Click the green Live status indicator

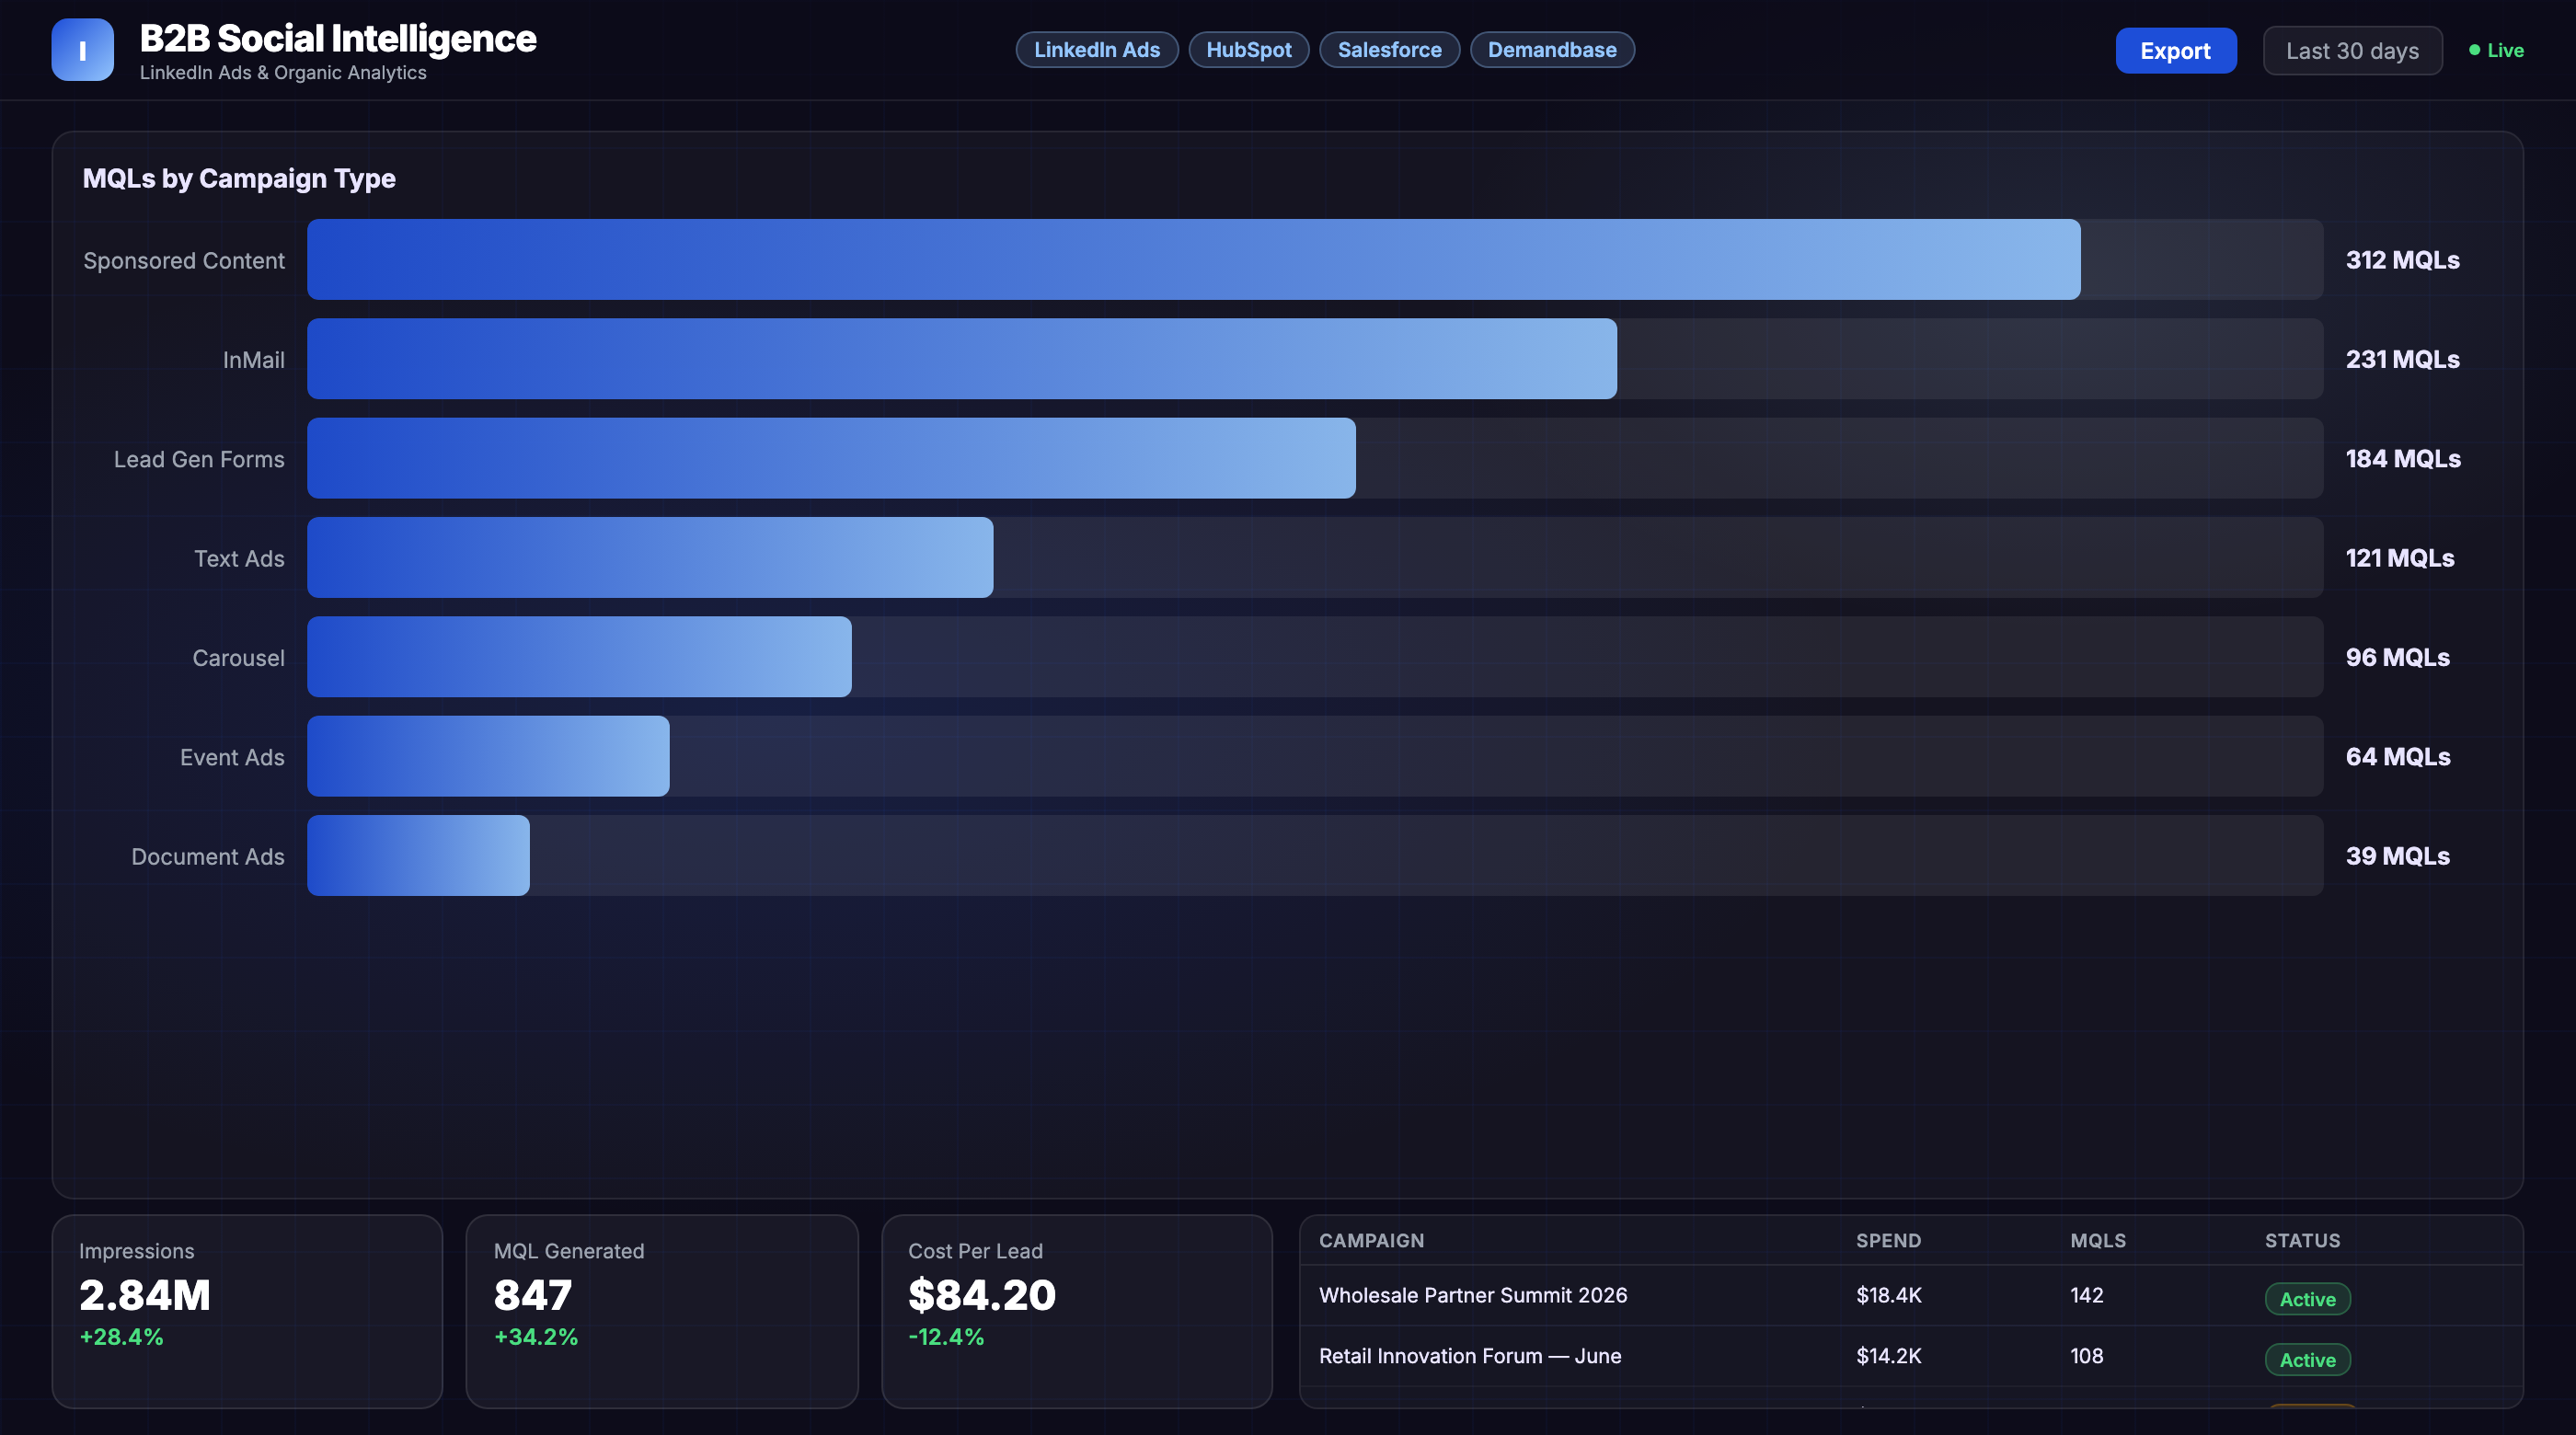pos(2496,50)
